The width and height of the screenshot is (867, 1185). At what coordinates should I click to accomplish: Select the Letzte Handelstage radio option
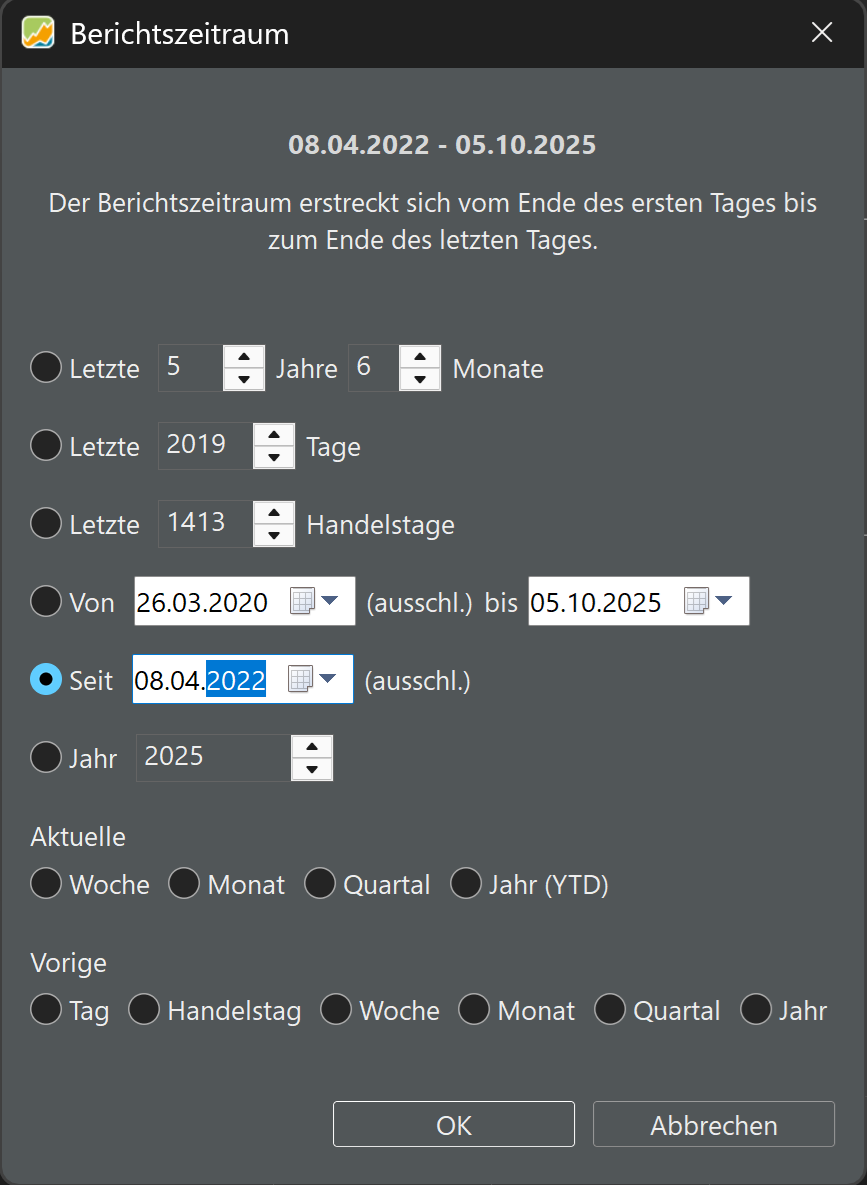pyautogui.click(x=46, y=523)
